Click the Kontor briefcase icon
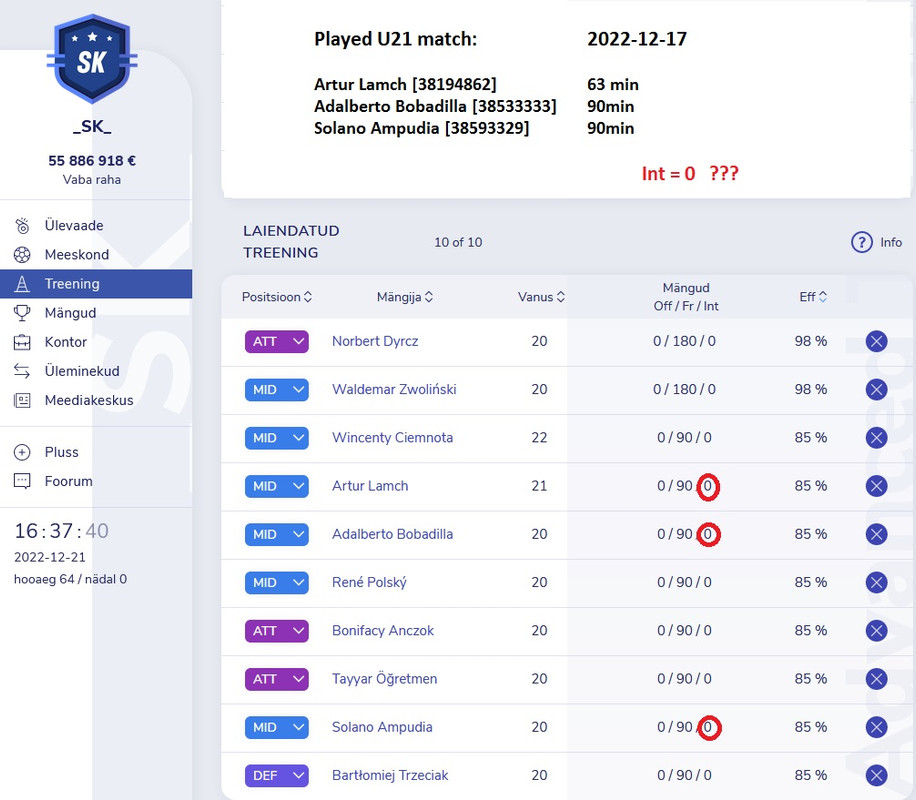This screenshot has width=916, height=800. (22, 342)
